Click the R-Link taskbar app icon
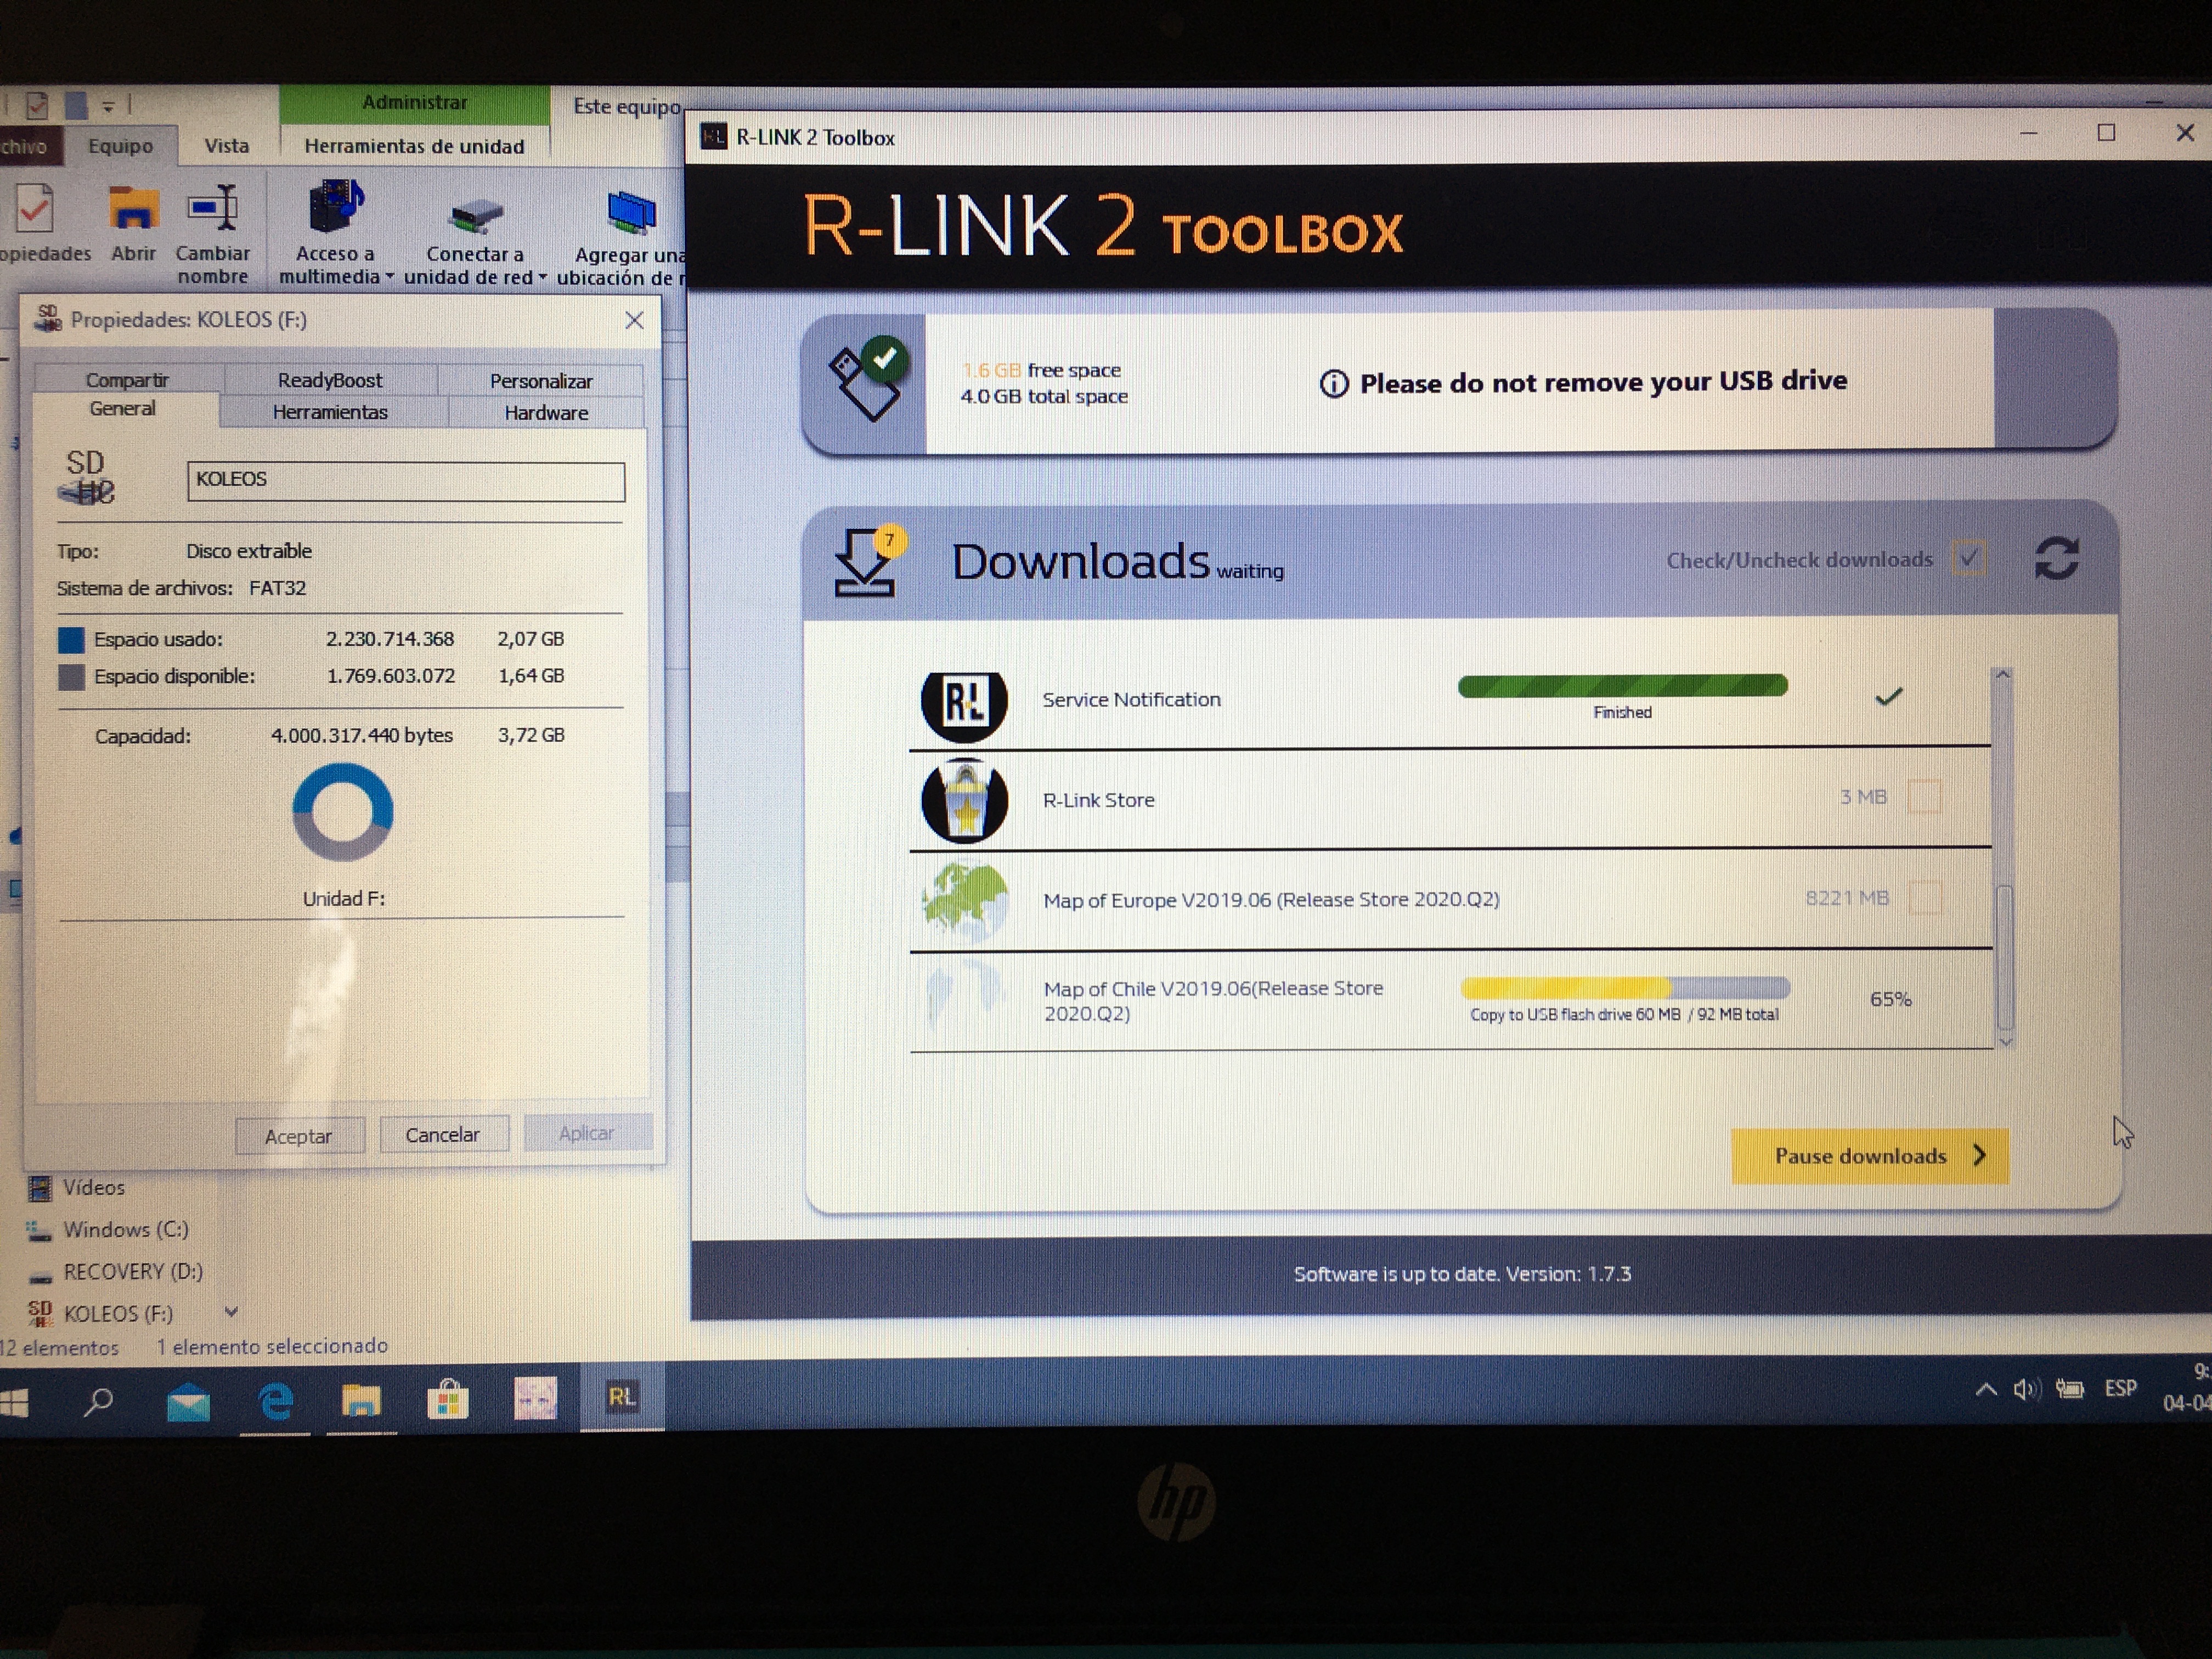The image size is (2212, 1659). [621, 1397]
